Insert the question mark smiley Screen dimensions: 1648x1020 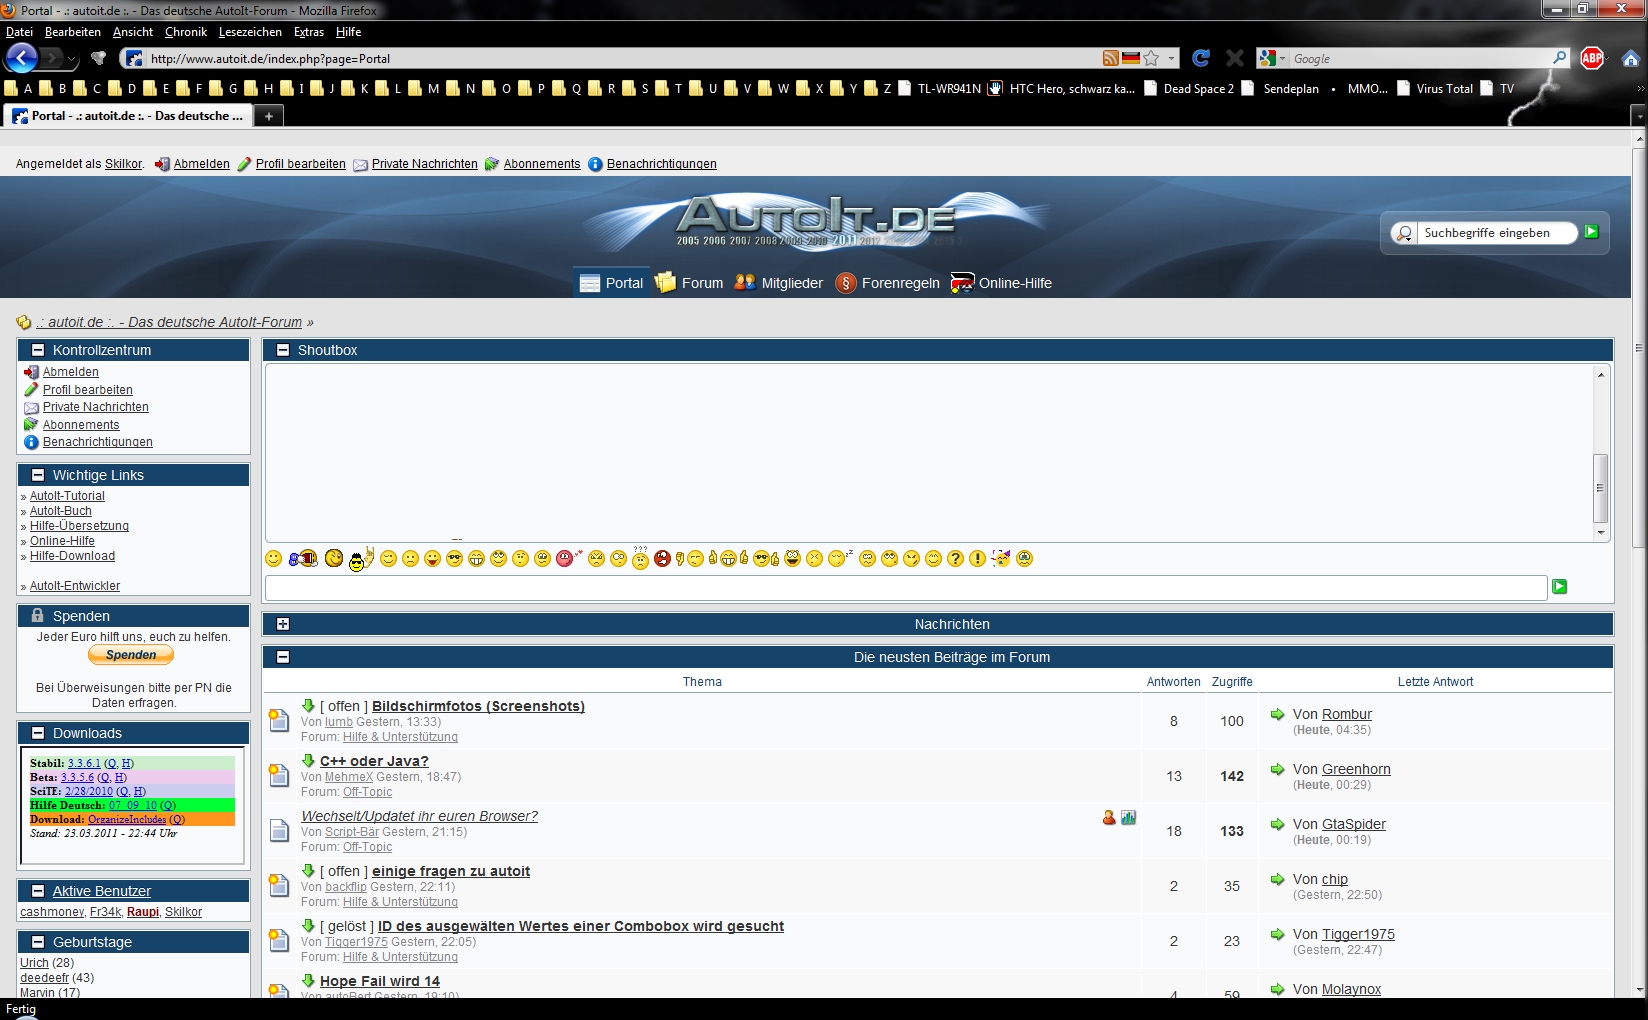[955, 558]
